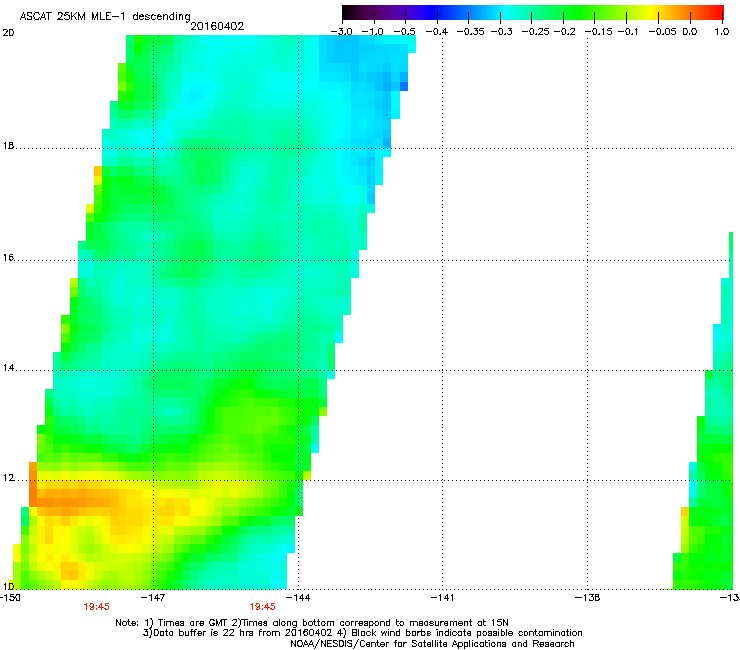Viewport: 740px width, 650px height.
Task: Click the longitude axis label -138
Action: pyautogui.click(x=588, y=598)
